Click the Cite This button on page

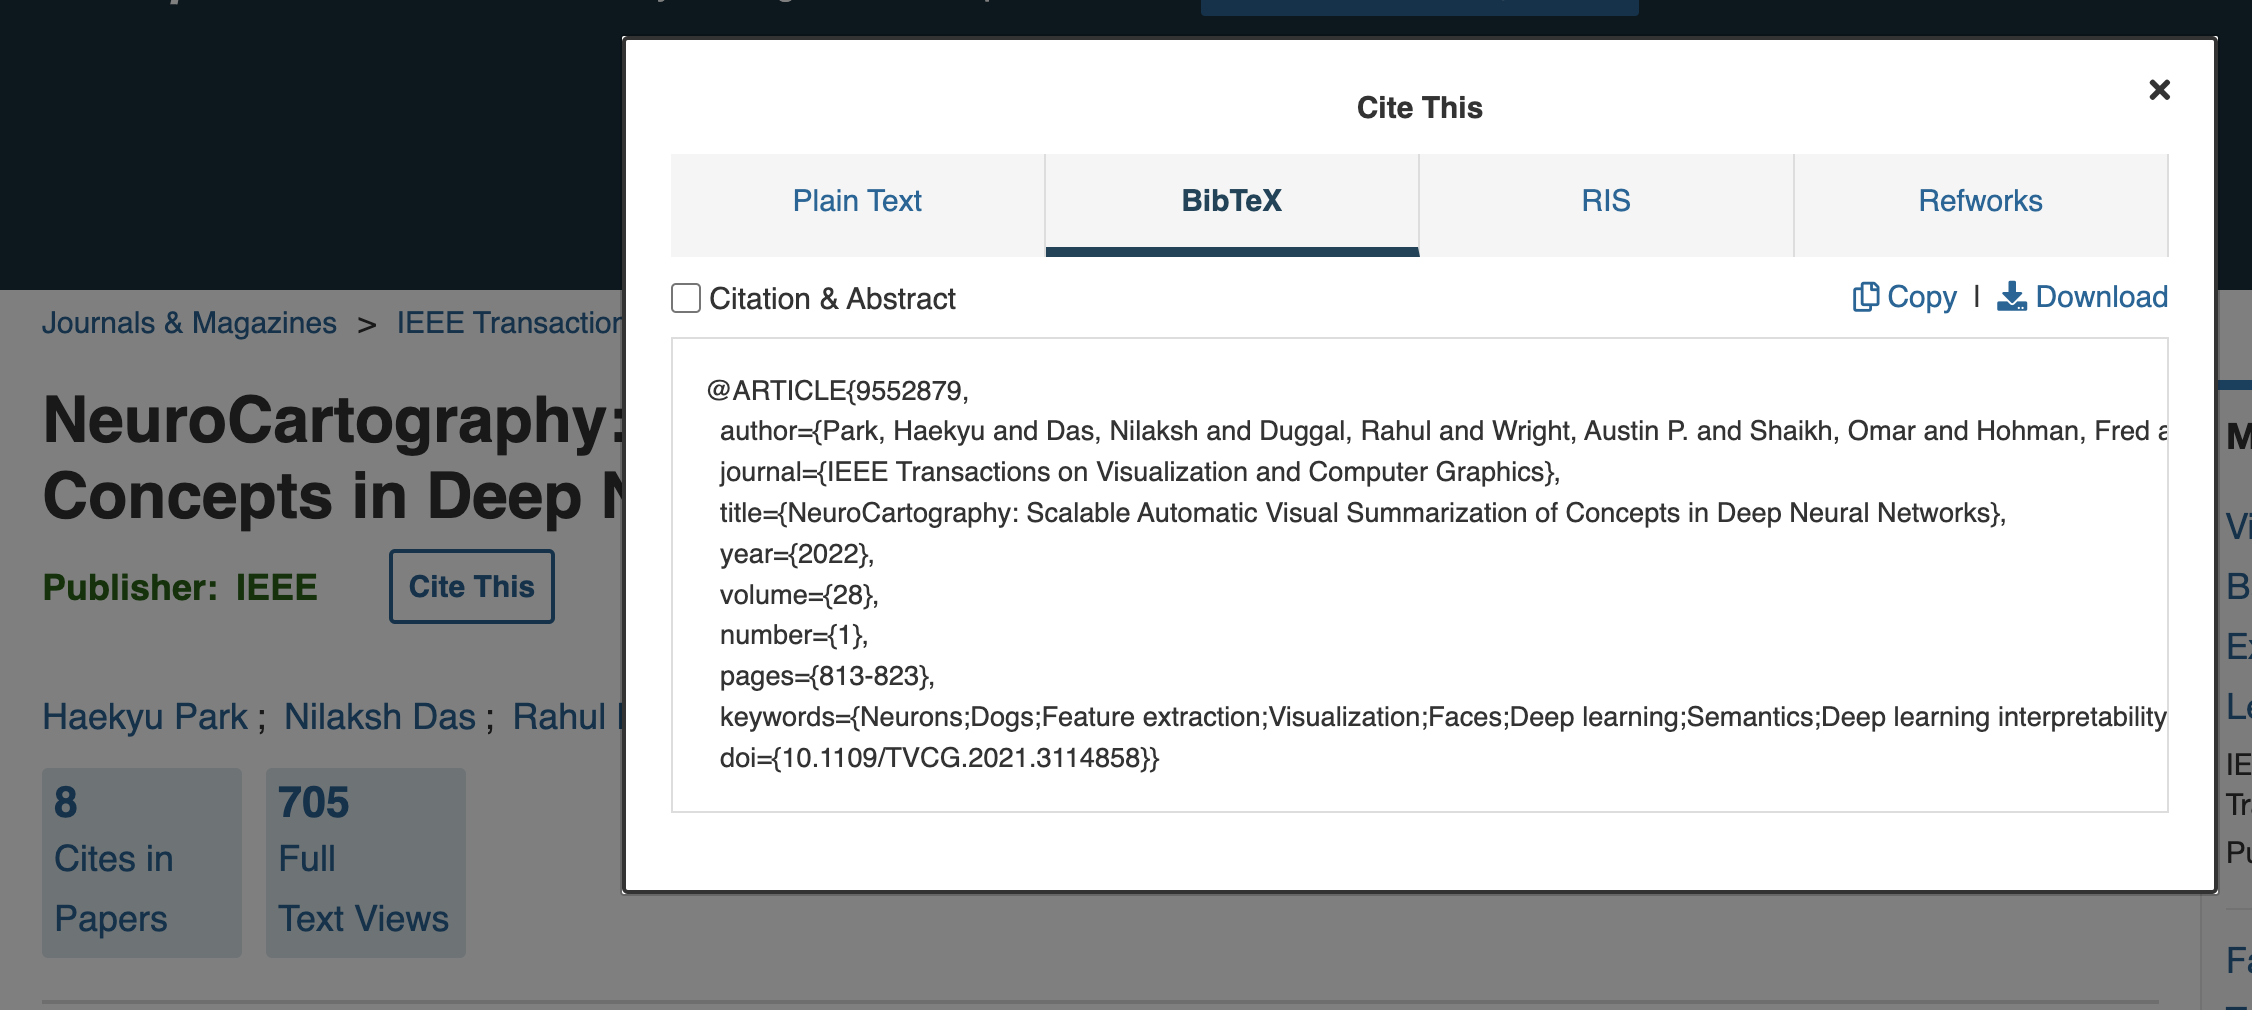click(x=472, y=587)
